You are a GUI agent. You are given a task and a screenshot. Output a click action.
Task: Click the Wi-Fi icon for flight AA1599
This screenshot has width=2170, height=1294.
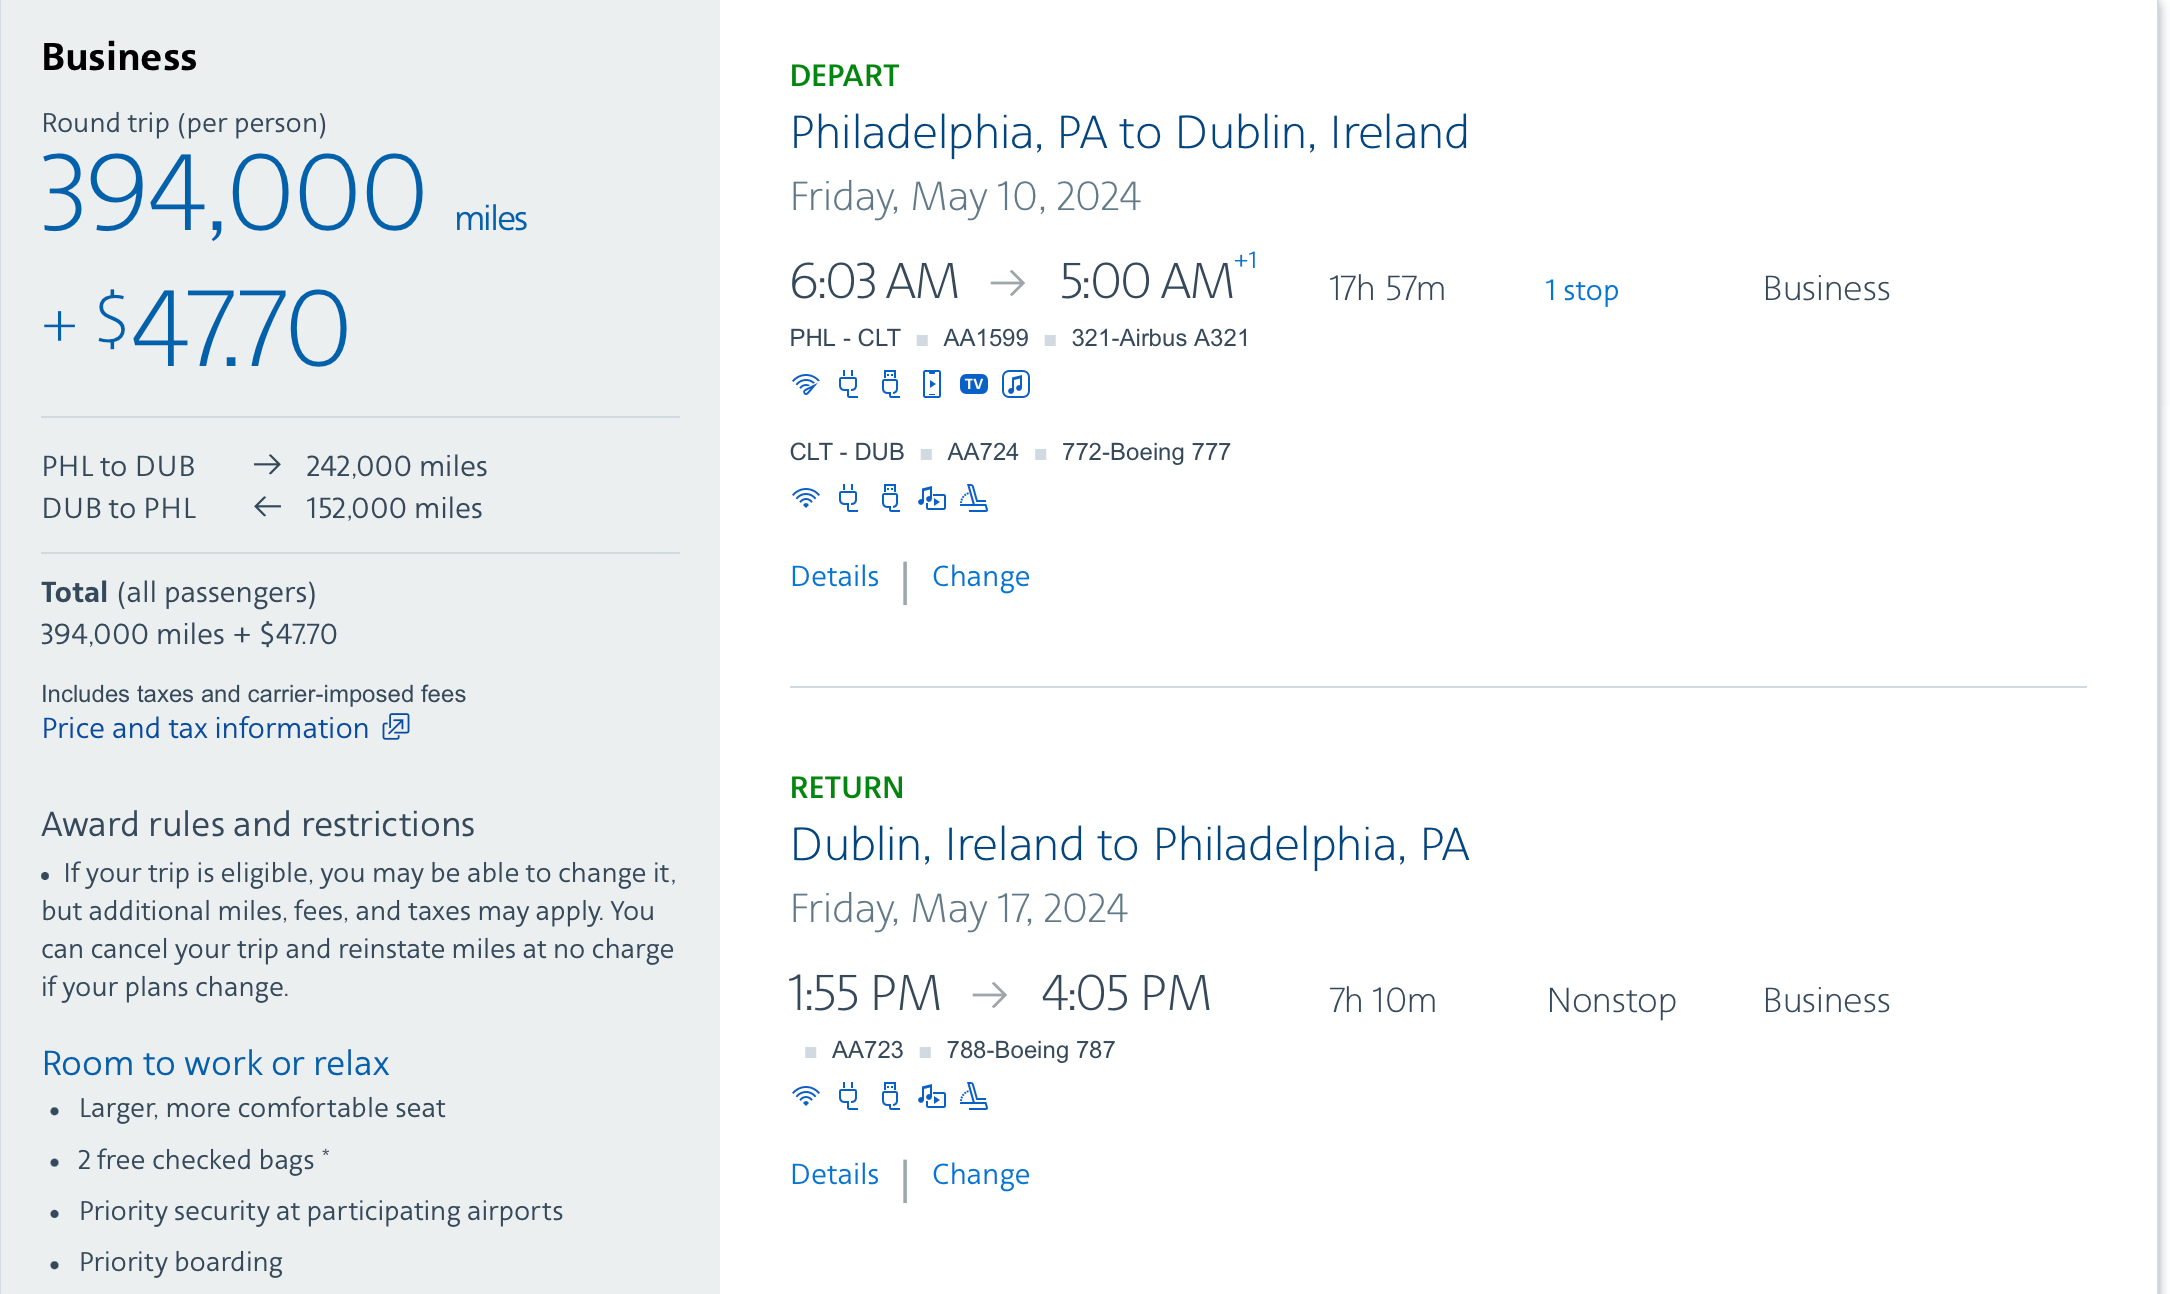[x=805, y=384]
